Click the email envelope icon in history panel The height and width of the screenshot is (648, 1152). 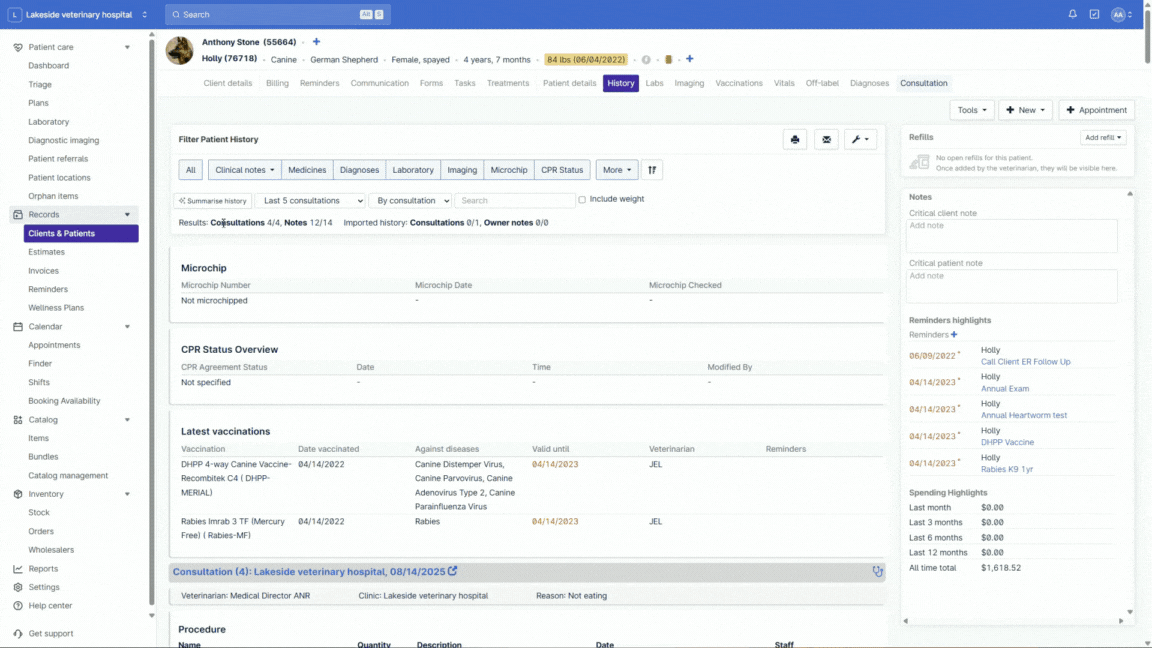pyautogui.click(x=826, y=139)
